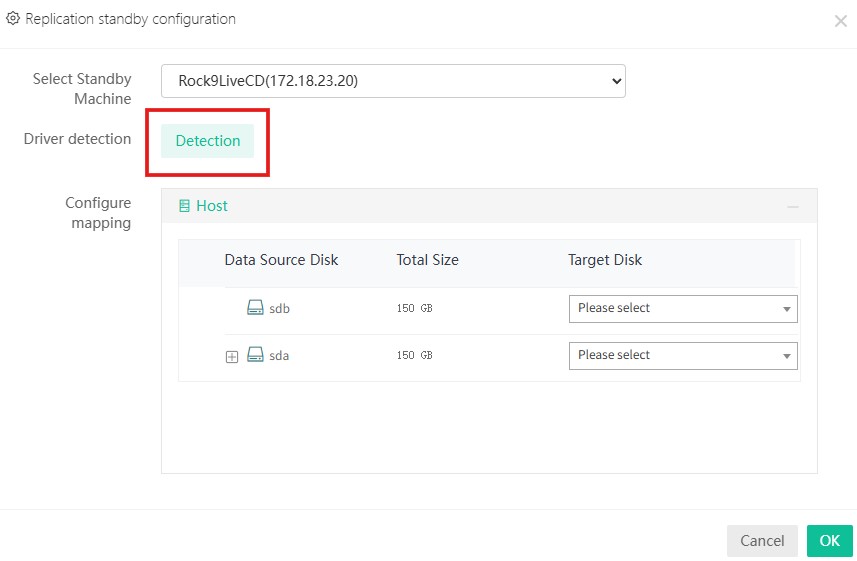Click the sdb disk drive icon

255,308
